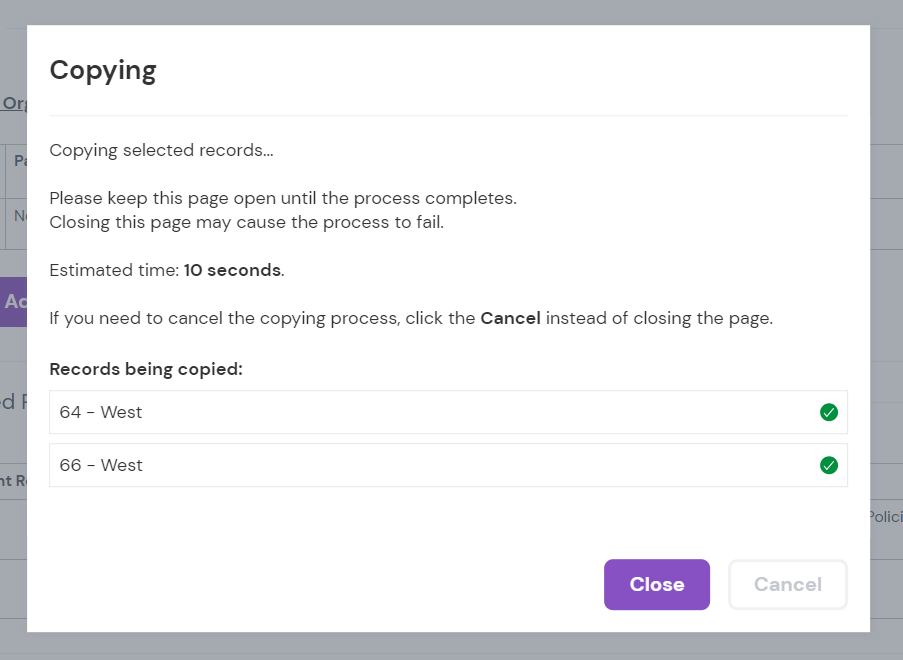
Task: Click the divider line under the Copying heading
Action: [447, 111]
